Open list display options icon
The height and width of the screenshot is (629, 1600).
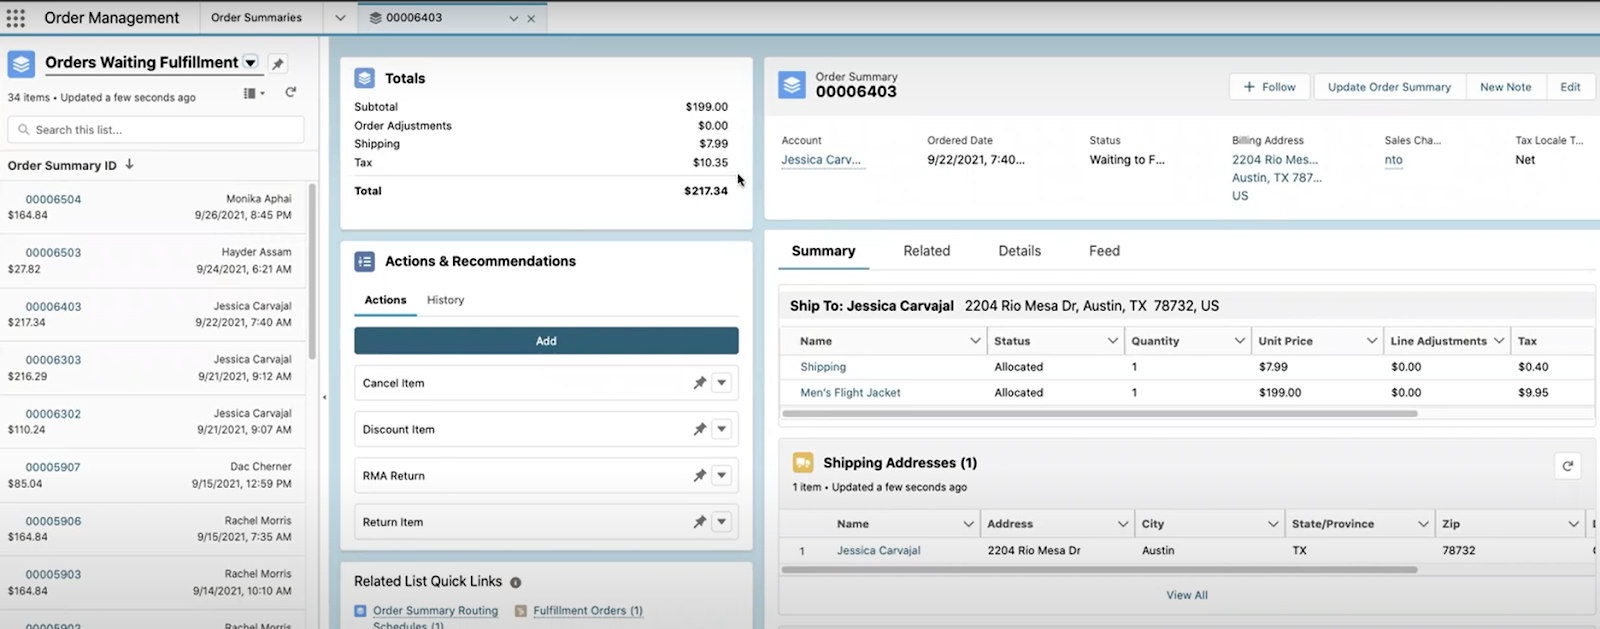pyautogui.click(x=254, y=93)
